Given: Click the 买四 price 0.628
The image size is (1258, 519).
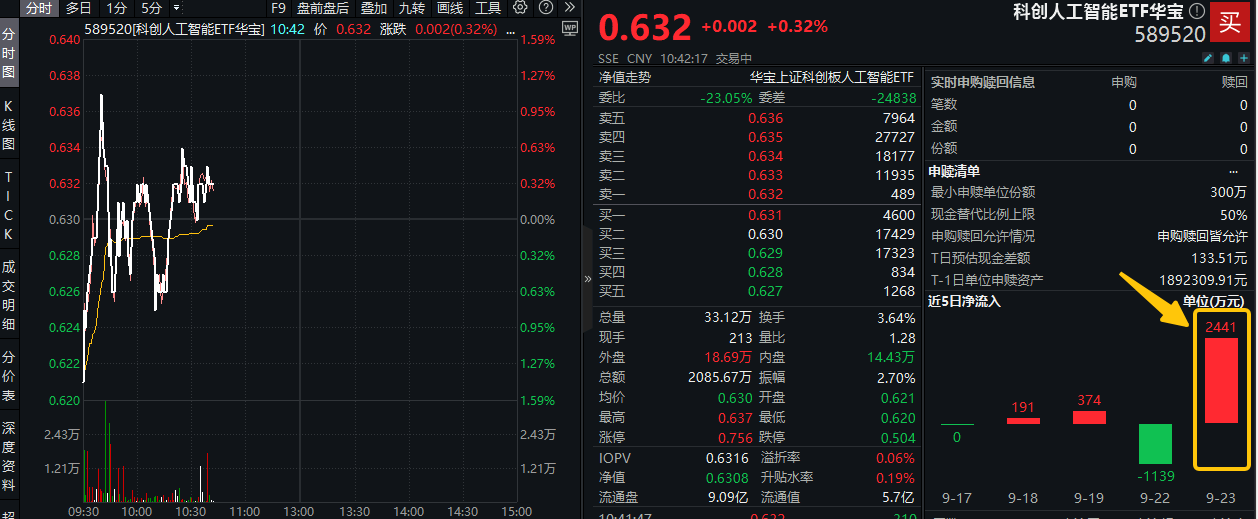Looking at the screenshot, I should 766,272.
